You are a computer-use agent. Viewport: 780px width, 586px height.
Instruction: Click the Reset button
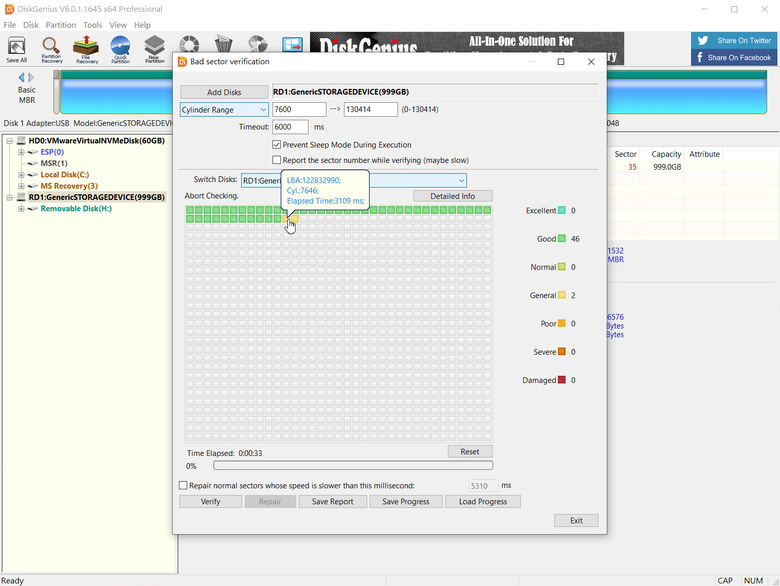pos(470,452)
